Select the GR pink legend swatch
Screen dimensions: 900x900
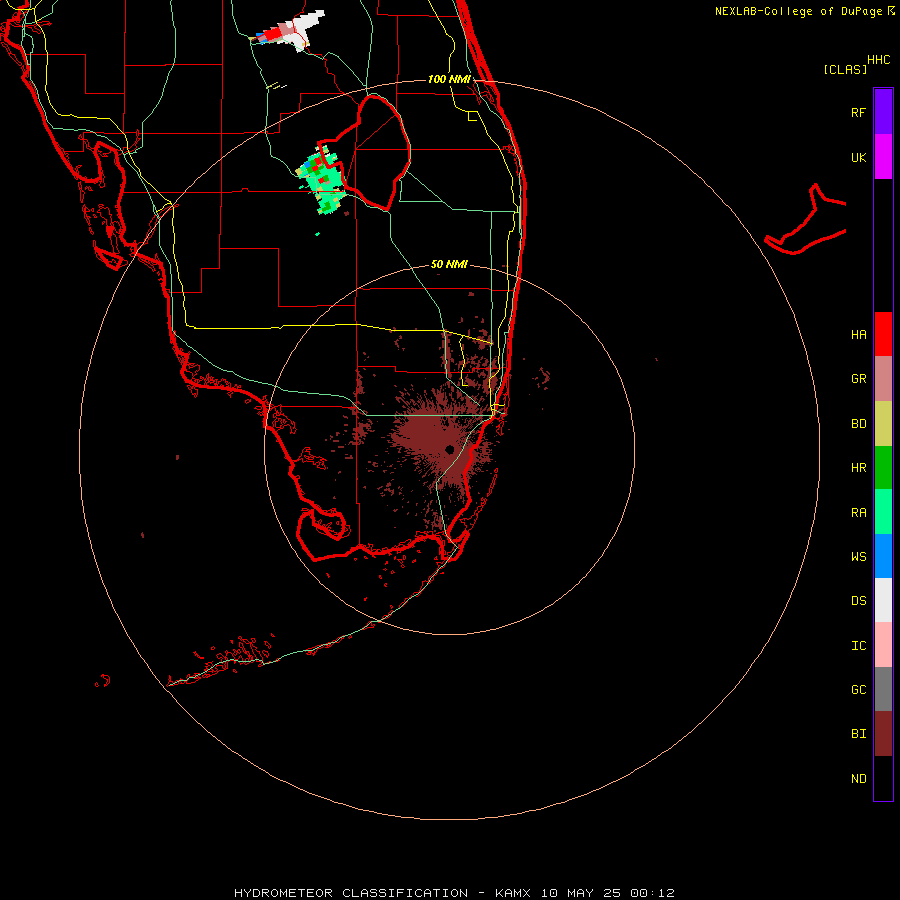pos(883,378)
